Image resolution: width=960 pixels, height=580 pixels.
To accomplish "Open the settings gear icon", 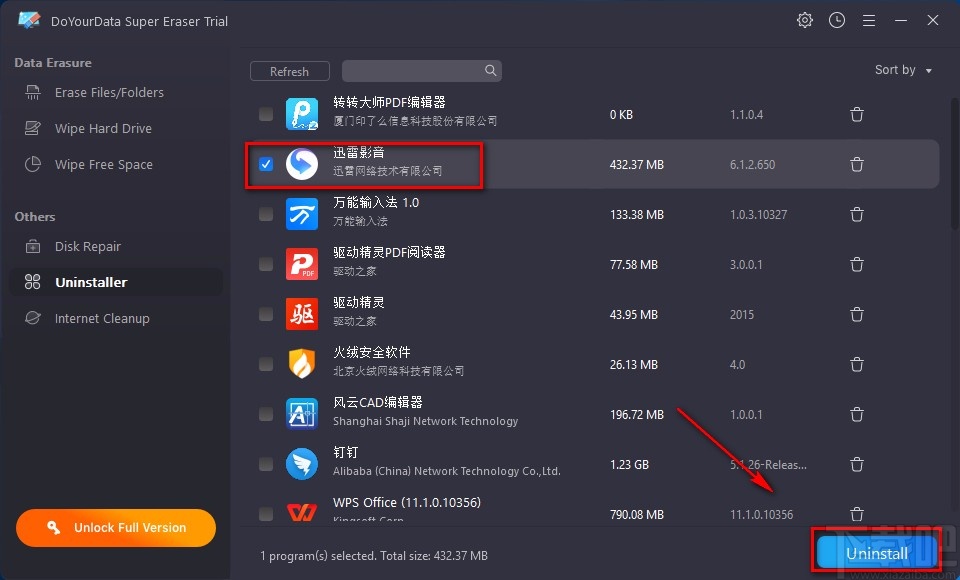I will [804, 19].
